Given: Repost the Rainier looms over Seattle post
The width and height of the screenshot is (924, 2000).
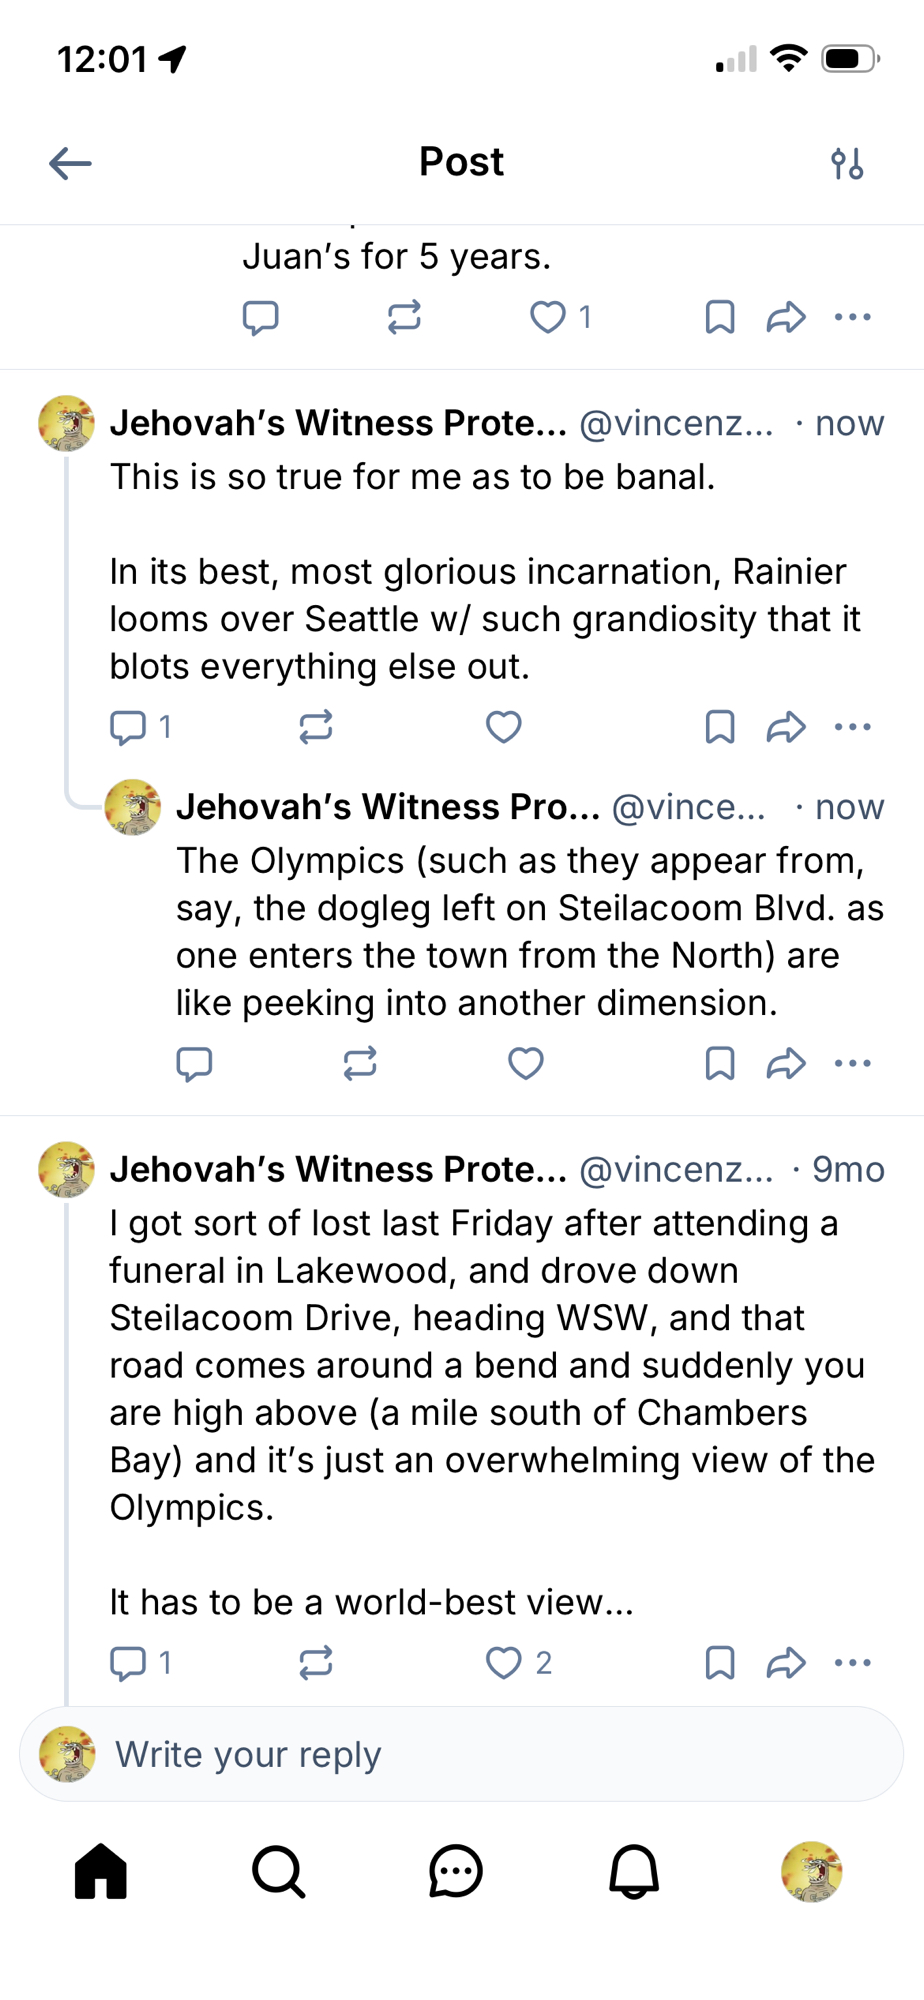Looking at the screenshot, I should tap(316, 727).
